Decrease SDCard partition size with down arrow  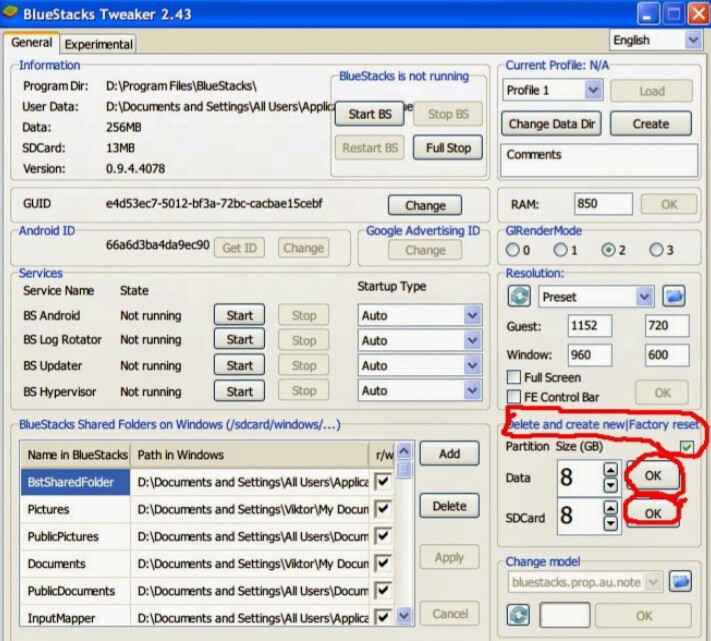[610, 525]
